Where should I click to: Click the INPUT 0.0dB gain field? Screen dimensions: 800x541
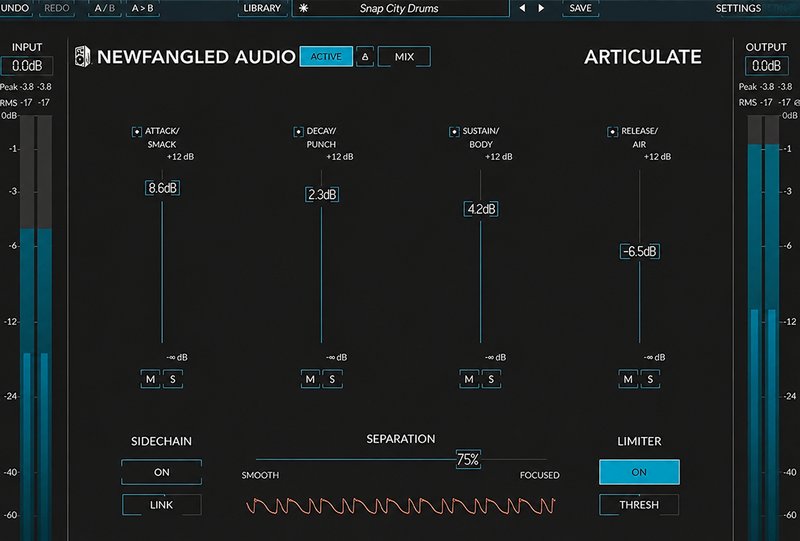coord(27,66)
